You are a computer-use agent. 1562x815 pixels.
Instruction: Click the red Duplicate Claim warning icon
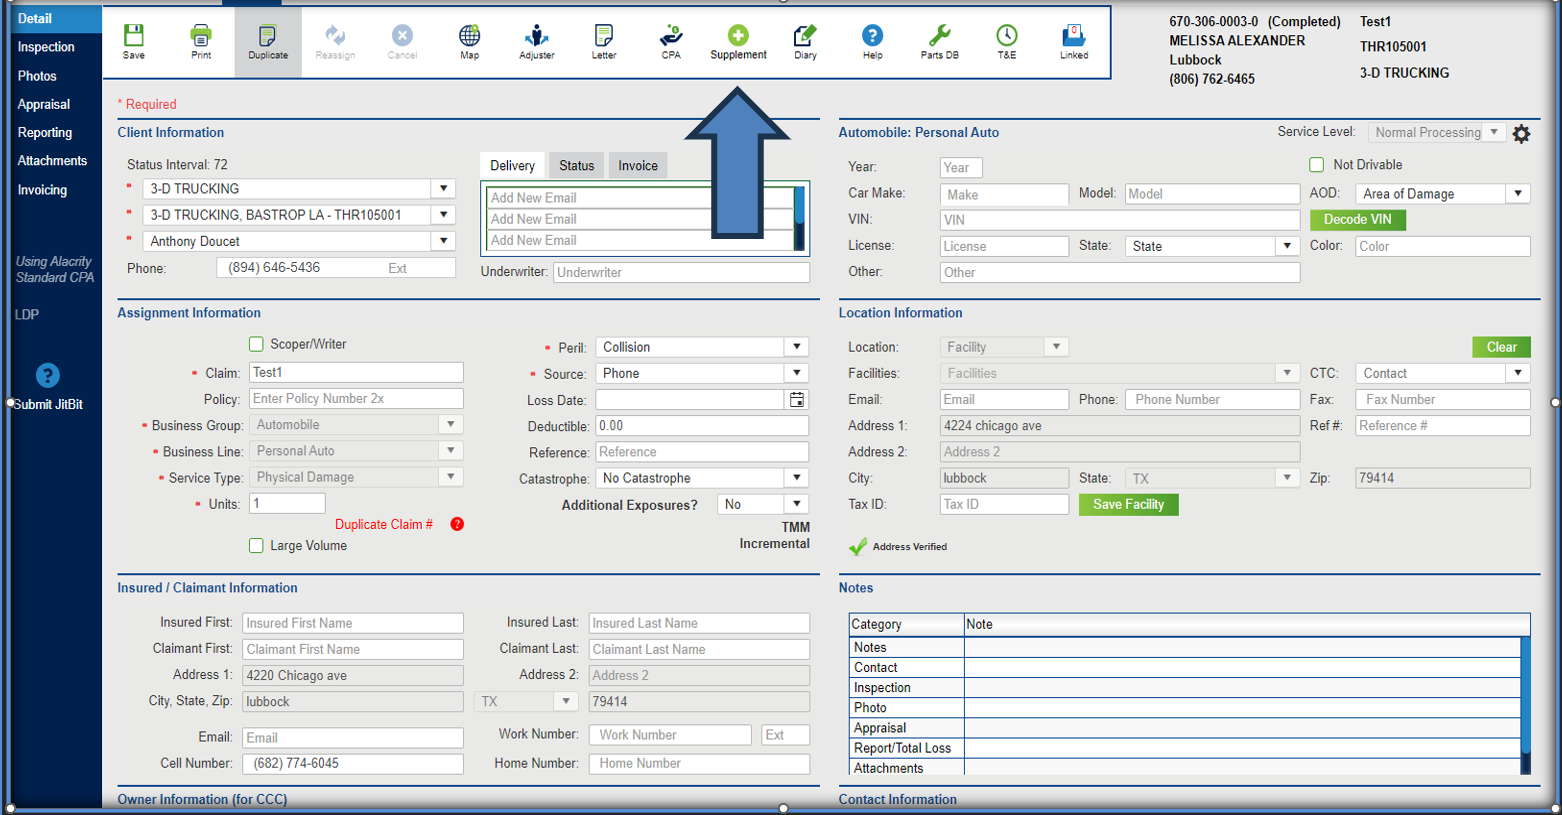coord(457,524)
